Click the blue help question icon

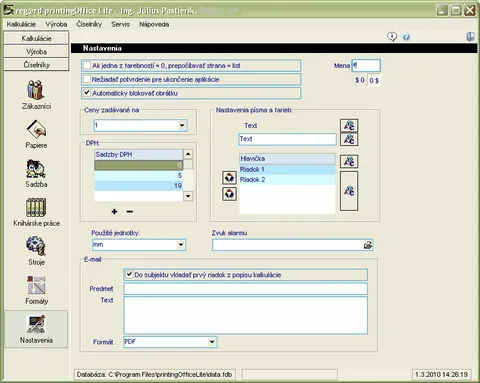click(406, 37)
